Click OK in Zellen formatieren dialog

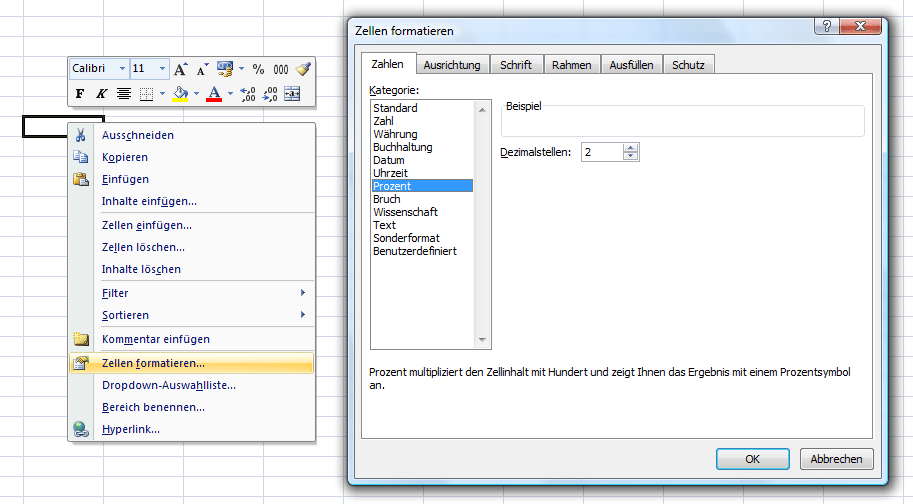point(752,459)
